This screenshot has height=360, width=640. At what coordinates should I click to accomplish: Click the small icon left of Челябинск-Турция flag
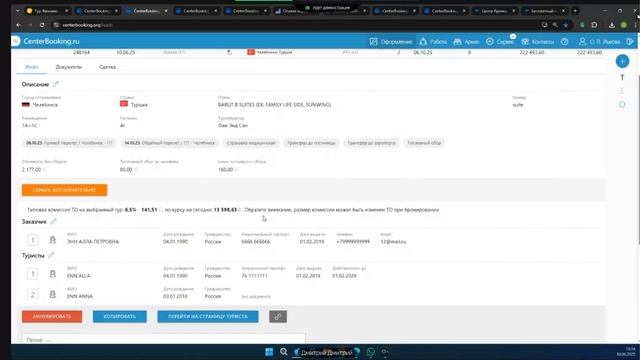pos(229,52)
